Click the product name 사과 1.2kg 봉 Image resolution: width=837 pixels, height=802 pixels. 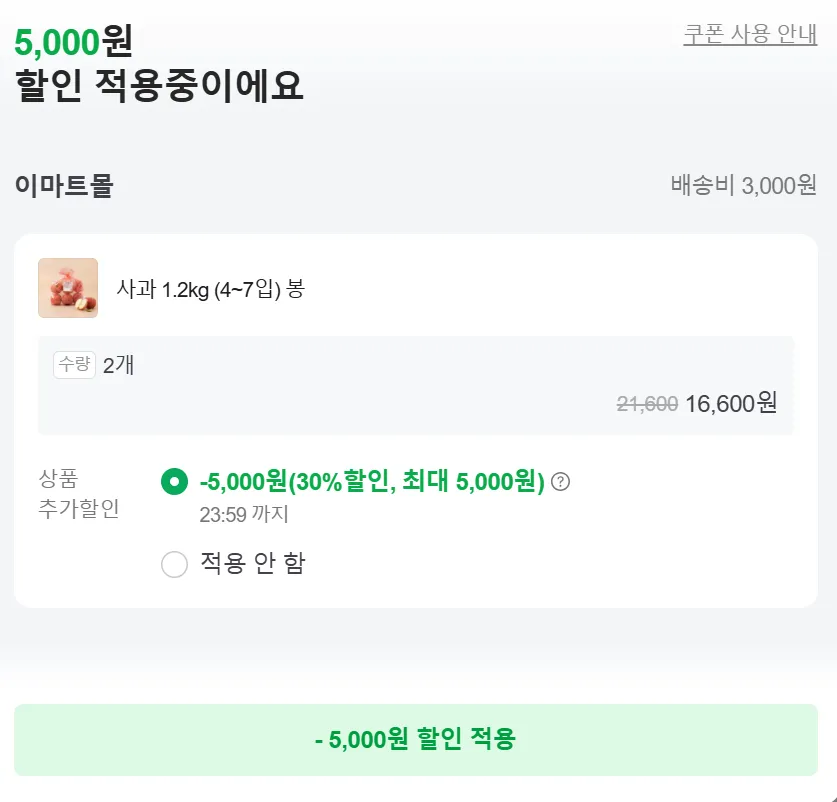click(210, 290)
